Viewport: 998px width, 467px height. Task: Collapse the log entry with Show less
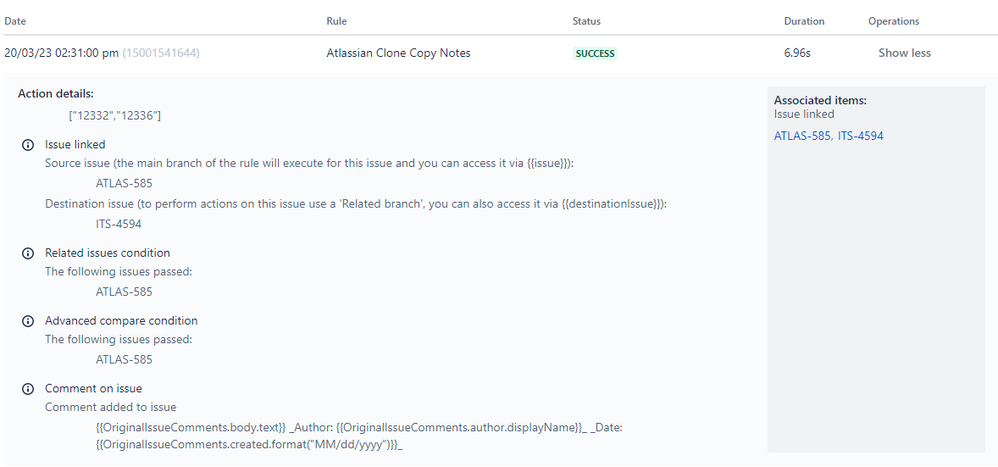[x=904, y=53]
